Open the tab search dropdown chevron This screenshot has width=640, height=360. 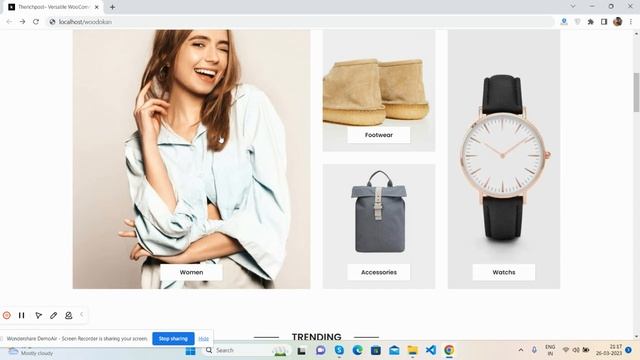(573, 6)
